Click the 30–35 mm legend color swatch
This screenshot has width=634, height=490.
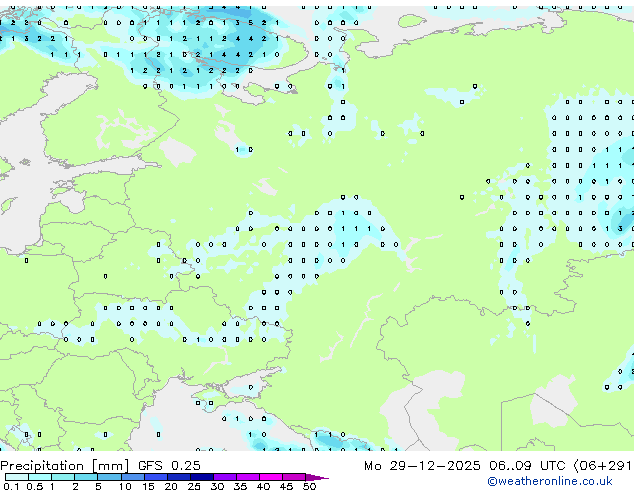tap(224, 477)
